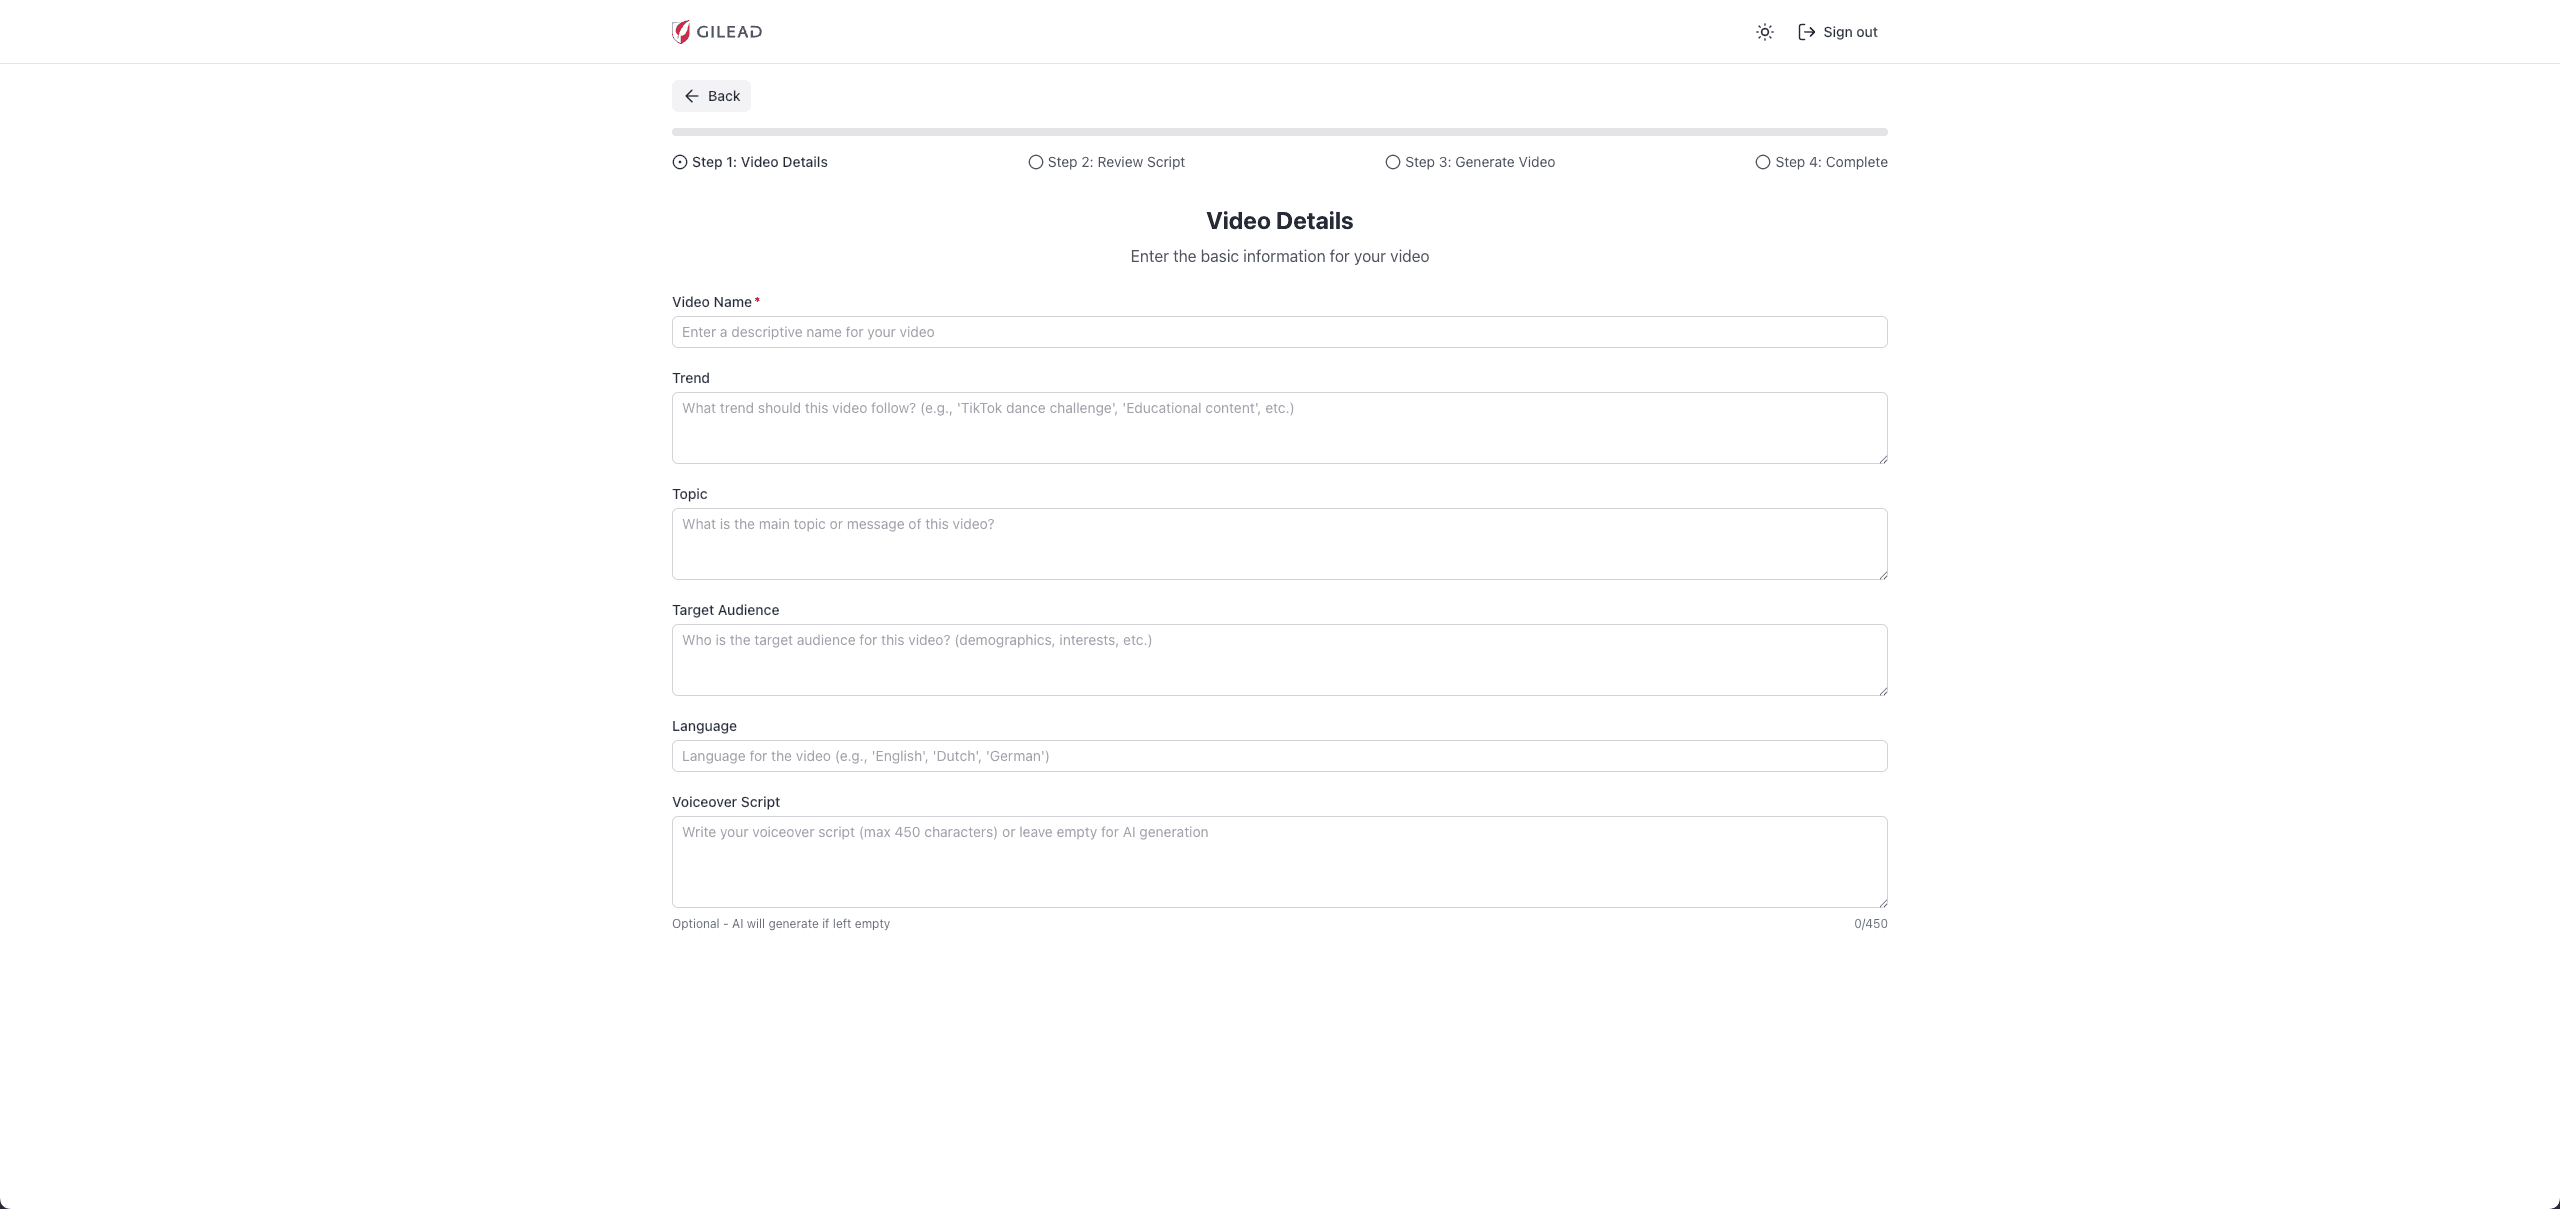Image resolution: width=2560 pixels, height=1209 pixels.
Task: Click Sign out
Action: pyautogui.click(x=1848, y=31)
